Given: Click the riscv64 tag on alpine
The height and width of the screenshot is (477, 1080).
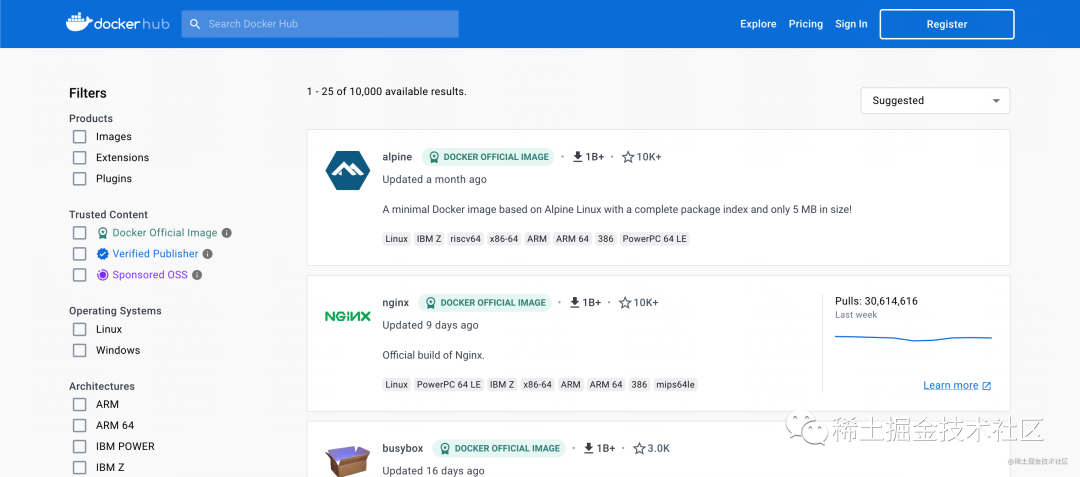Looking at the screenshot, I should (466, 239).
